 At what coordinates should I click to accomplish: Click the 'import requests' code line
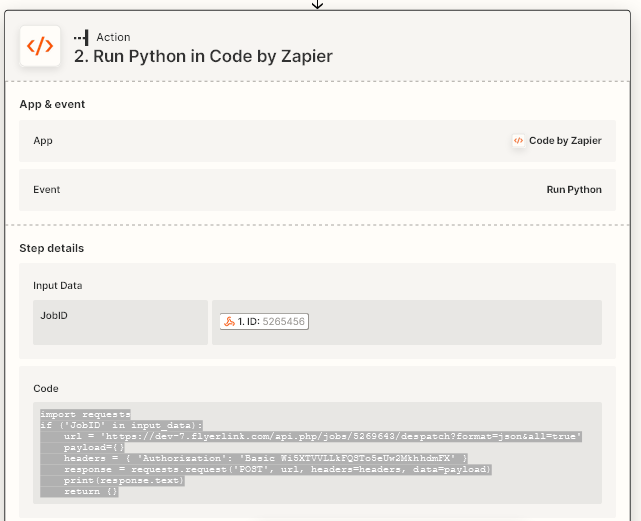[x=85, y=414]
